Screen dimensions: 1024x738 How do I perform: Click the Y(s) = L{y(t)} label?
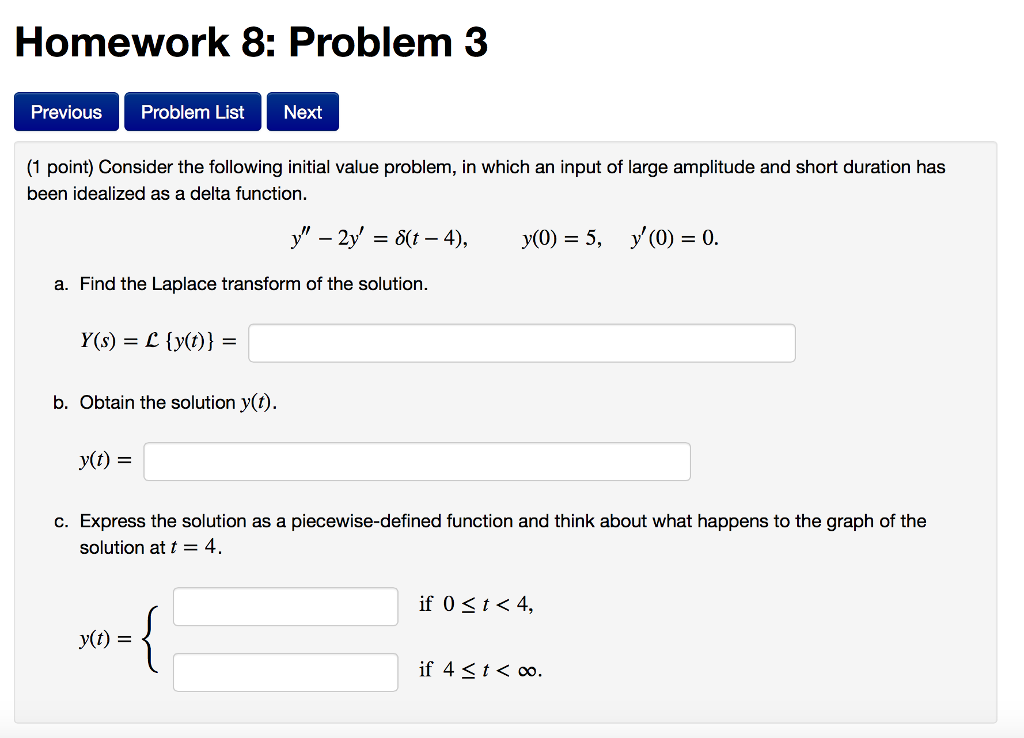coord(157,342)
